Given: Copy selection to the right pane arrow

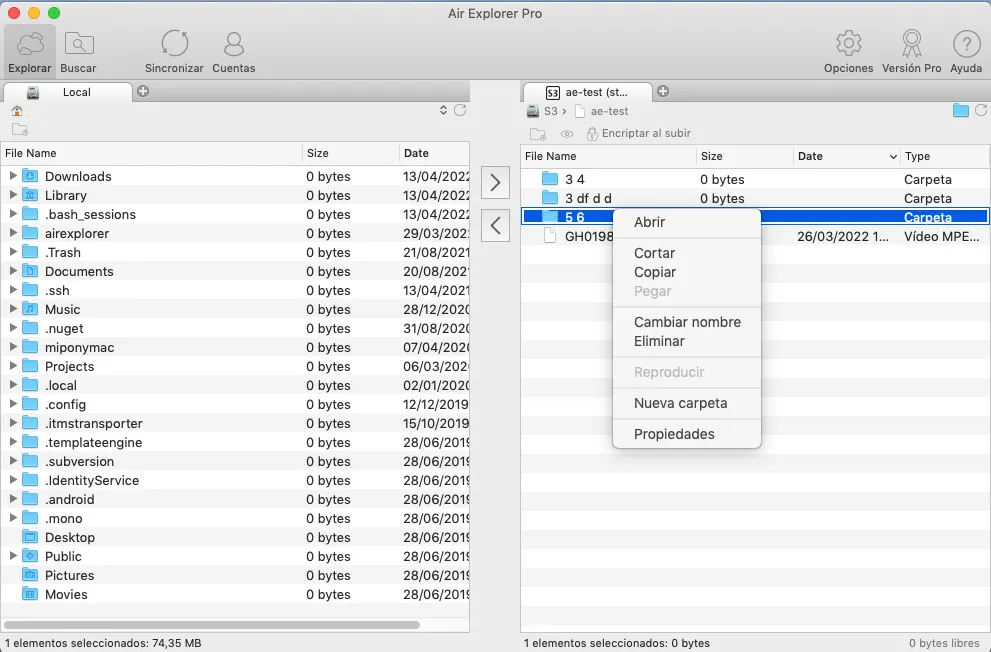Looking at the screenshot, I should 496,183.
